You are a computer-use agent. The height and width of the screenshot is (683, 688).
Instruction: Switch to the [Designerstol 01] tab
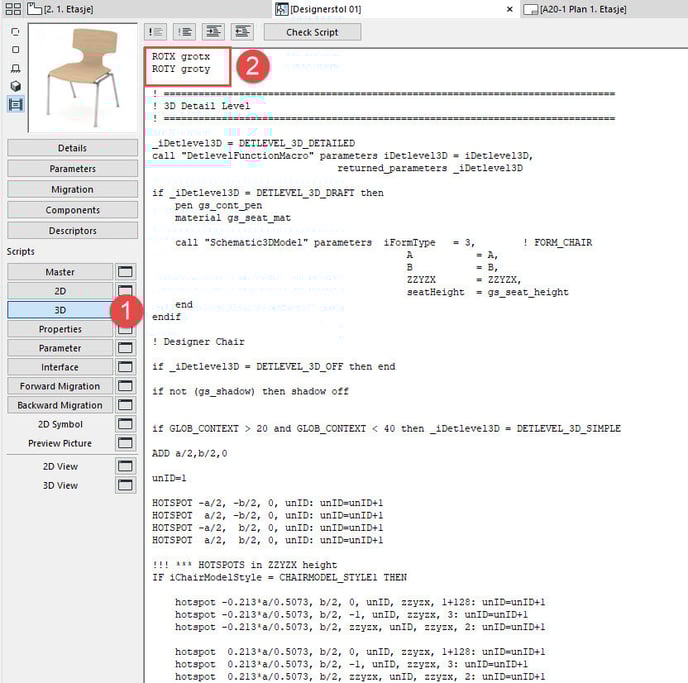[x=326, y=9]
